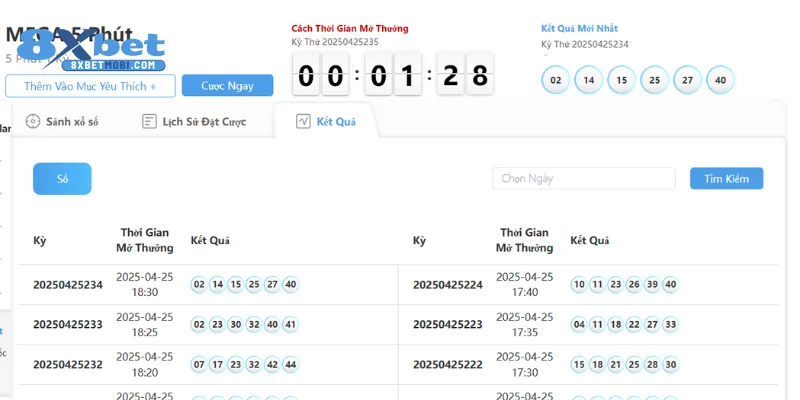Click ball 04 in row 20250425223
Image resolution: width=800 pixels, height=400 pixels.
point(579,324)
